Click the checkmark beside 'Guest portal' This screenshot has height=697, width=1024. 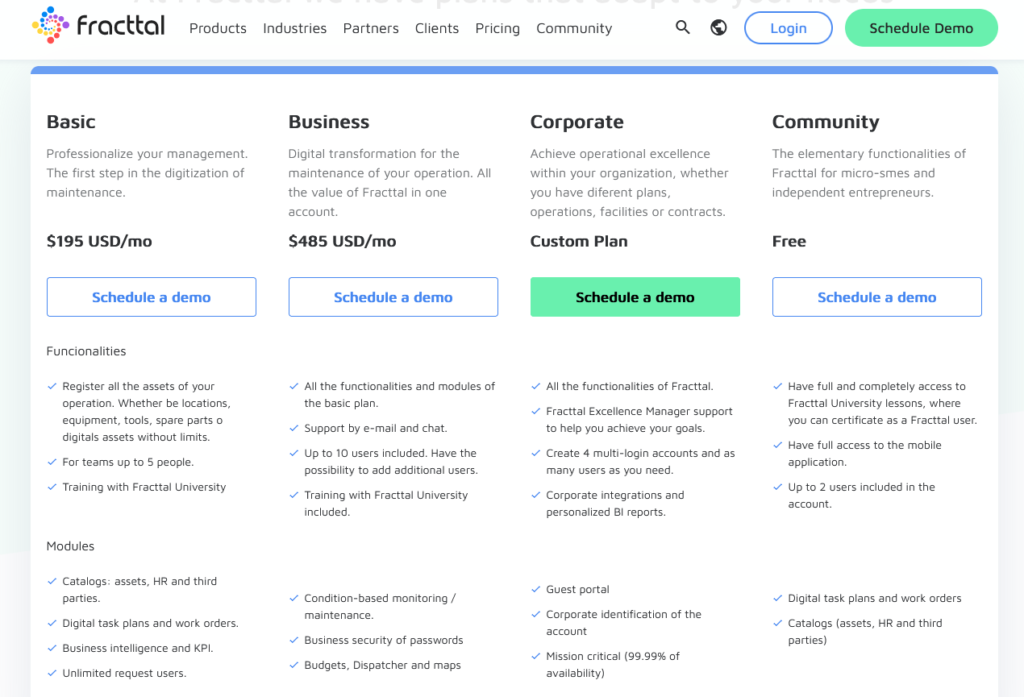tap(536, 589)
